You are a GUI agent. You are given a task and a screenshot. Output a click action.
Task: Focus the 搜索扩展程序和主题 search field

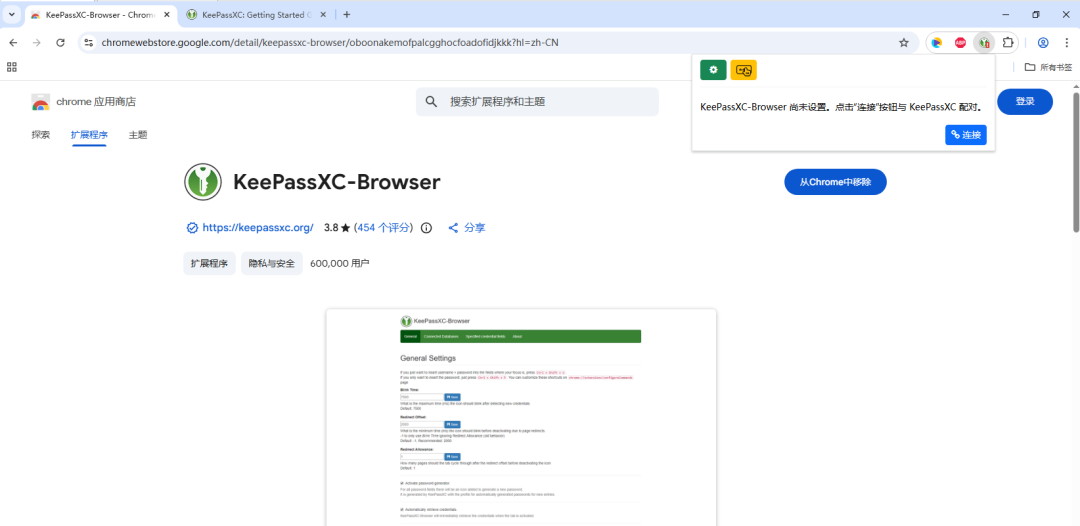[x=537, y=102]
